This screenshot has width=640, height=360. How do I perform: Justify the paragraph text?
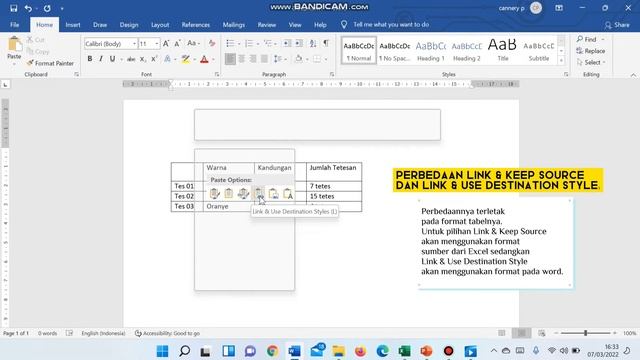tap(264, 59)
